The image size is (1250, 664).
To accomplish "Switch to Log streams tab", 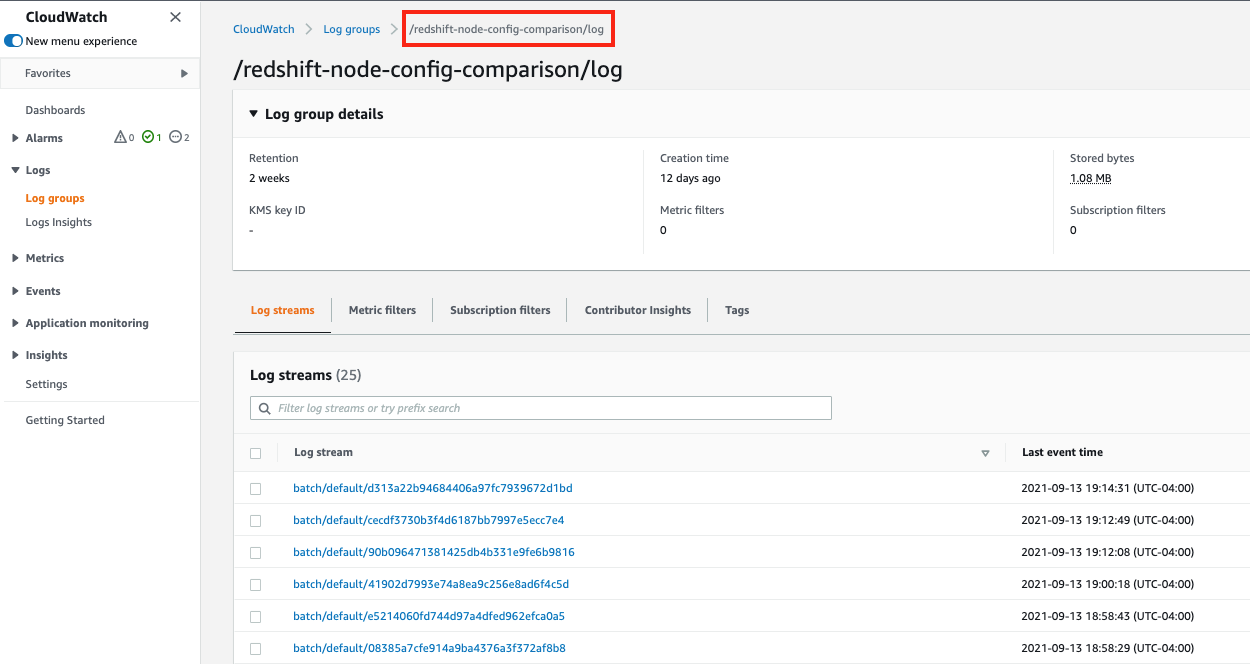I will [282, 310].
